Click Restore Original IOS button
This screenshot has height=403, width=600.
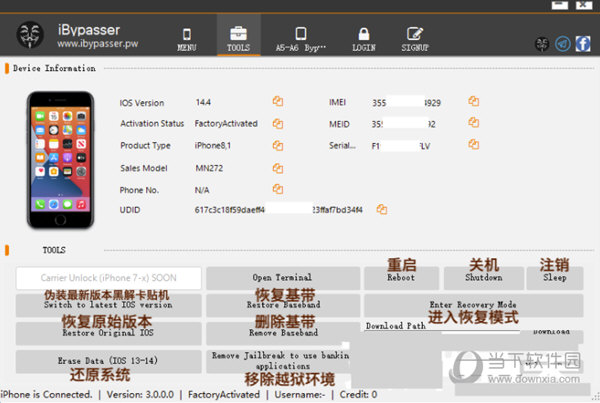tap(109, 333)
